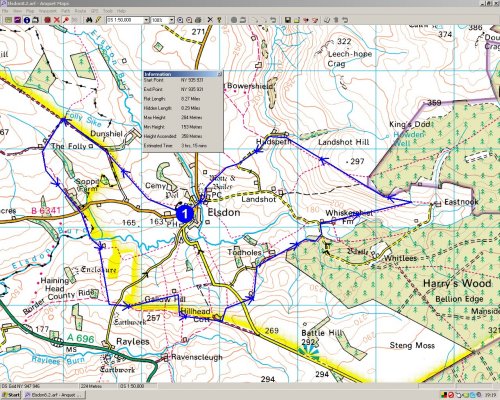This screenshot has width=500, height=400.
Task: Close the Information popup panel
Action: click(x=219, y=74)
